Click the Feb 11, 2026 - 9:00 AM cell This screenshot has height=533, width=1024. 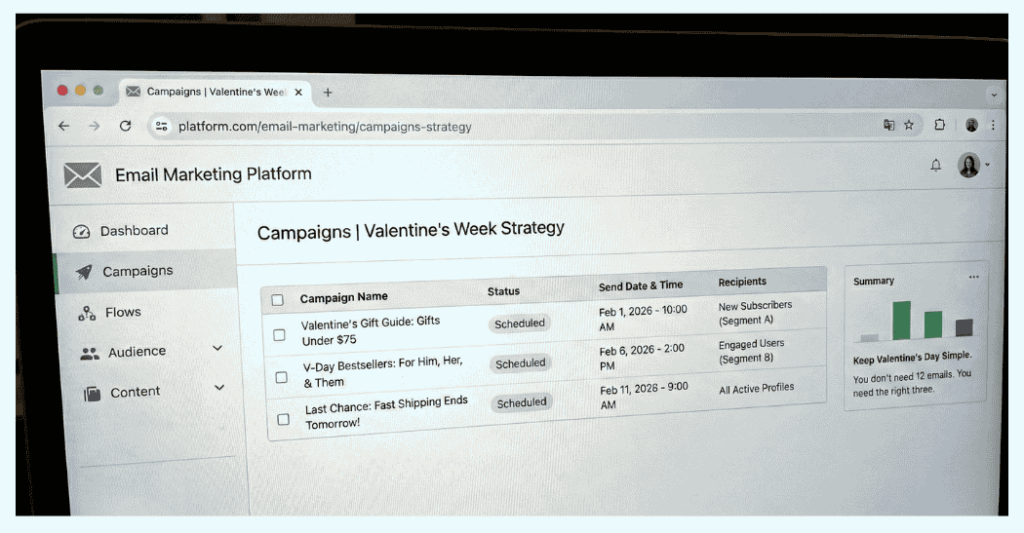coord(644,396)
